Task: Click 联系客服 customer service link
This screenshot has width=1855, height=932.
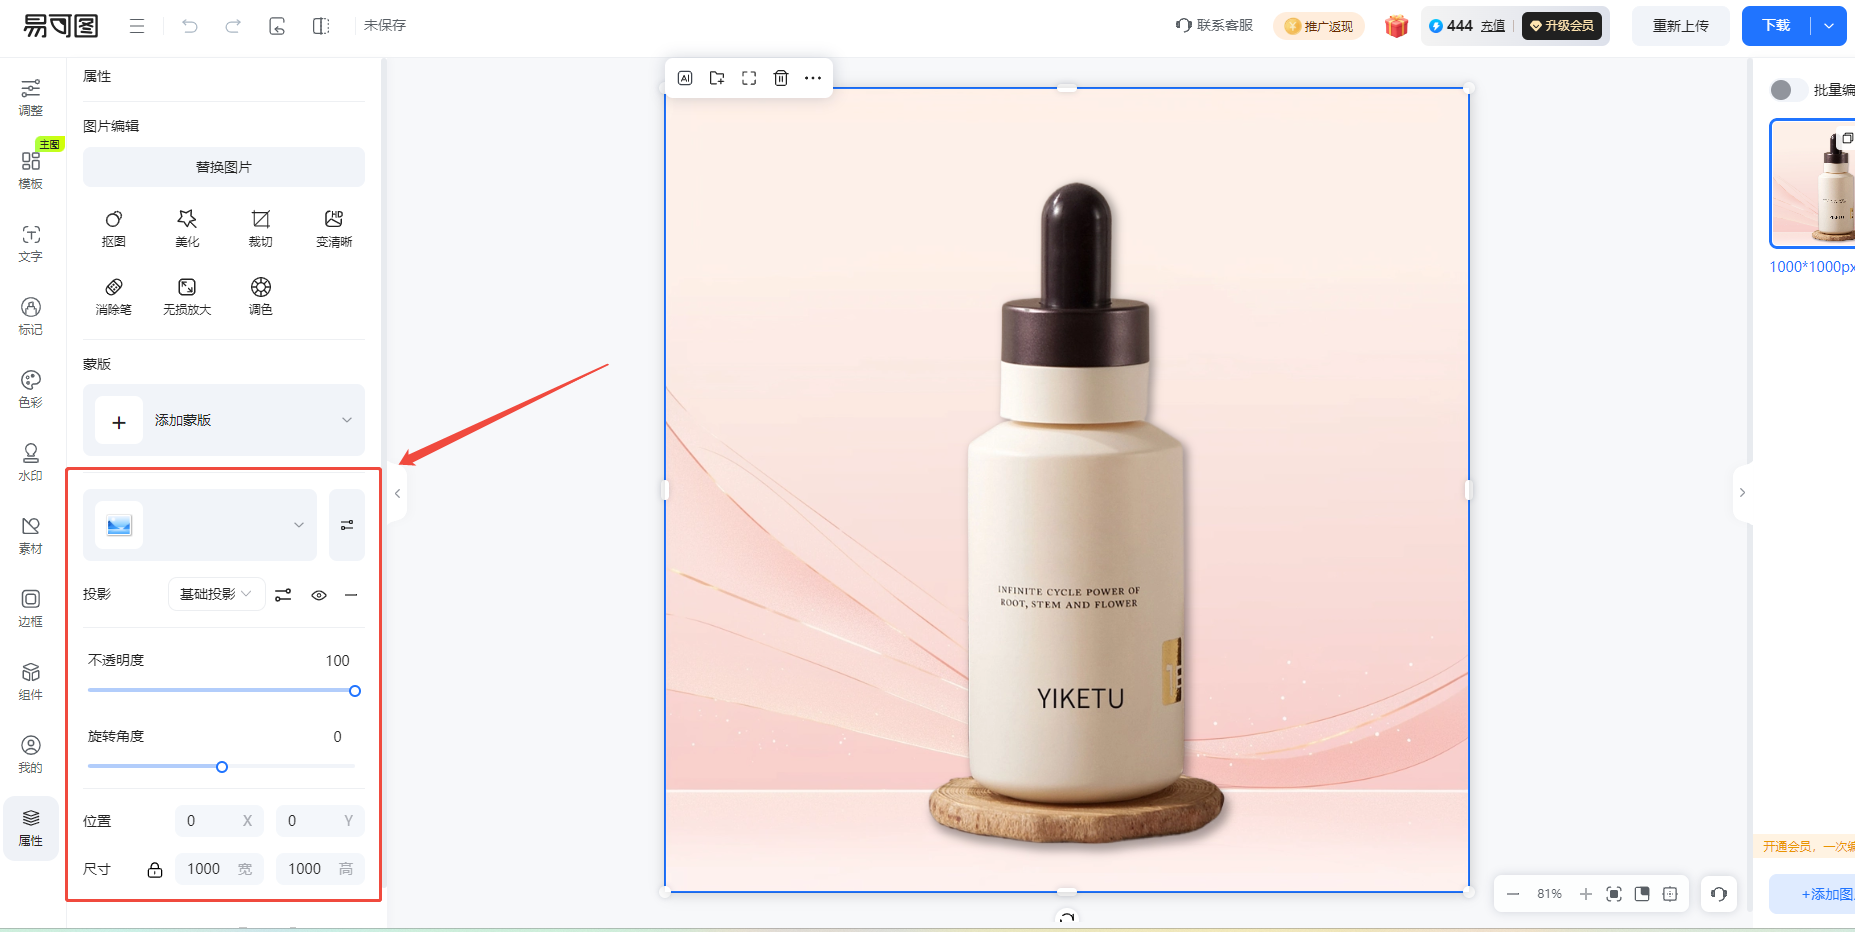Action: click(1214, 26)
